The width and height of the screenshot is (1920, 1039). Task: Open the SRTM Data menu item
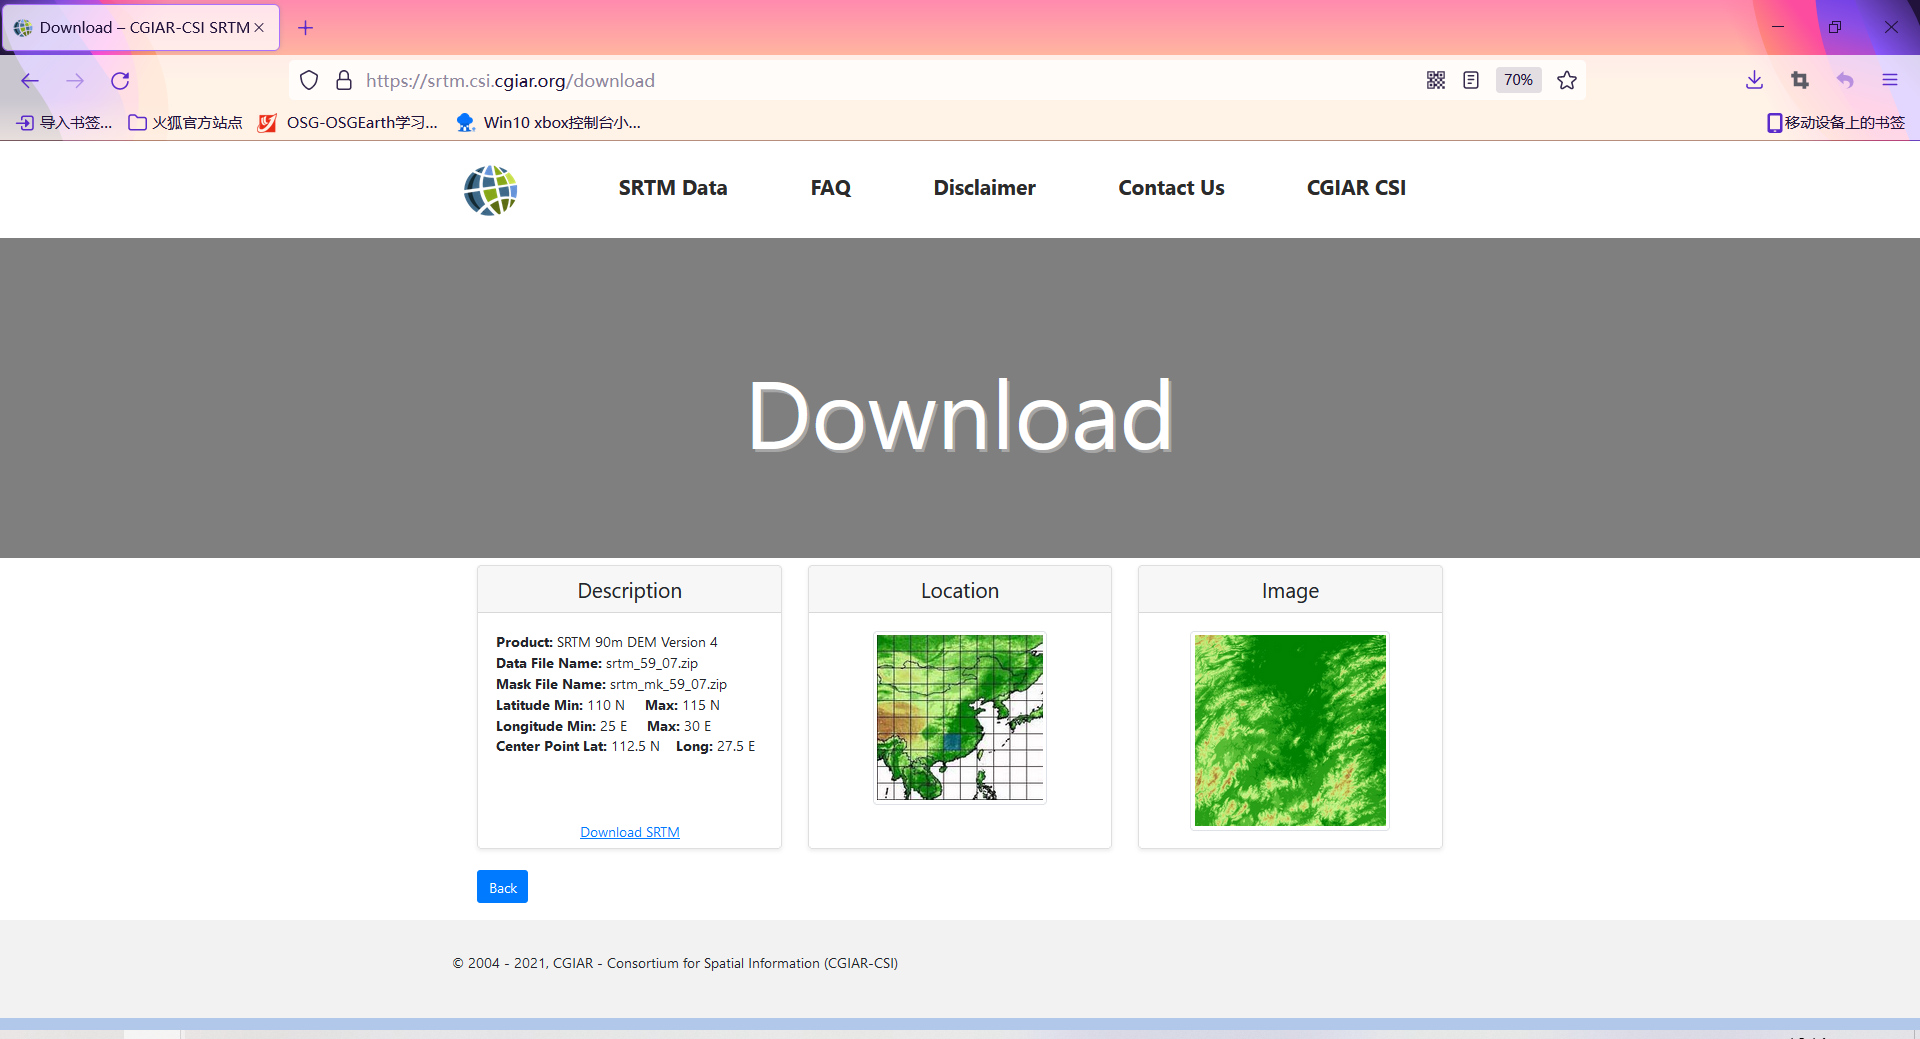pyautogui.click(x=672, y=188)
